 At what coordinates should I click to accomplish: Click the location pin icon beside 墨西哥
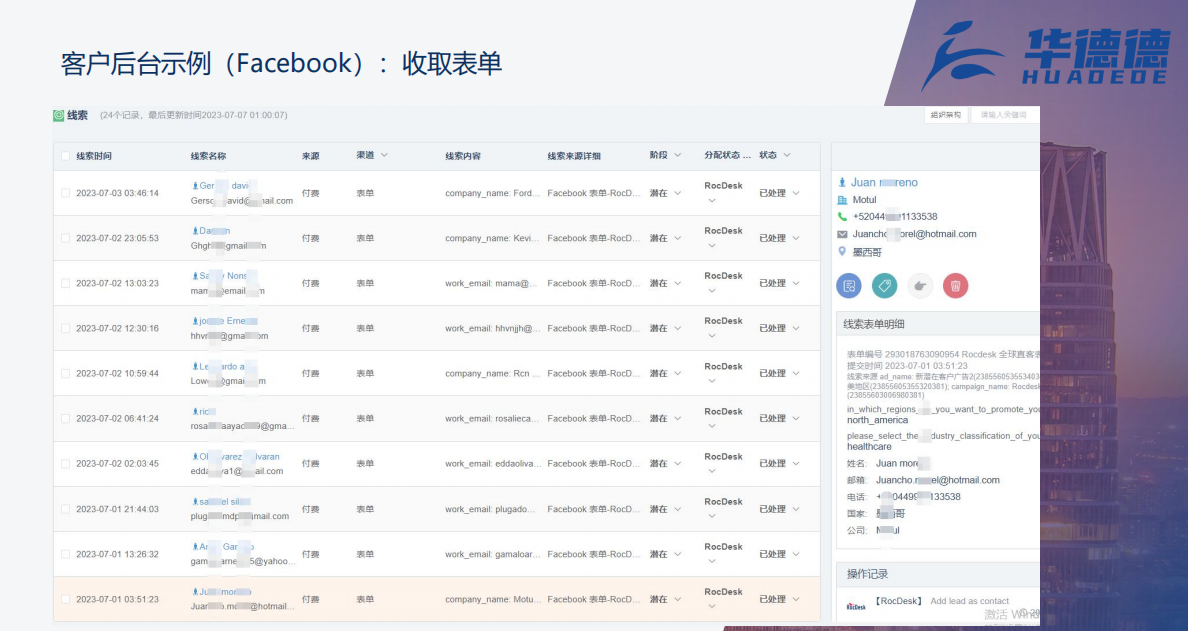click(842, 252)
